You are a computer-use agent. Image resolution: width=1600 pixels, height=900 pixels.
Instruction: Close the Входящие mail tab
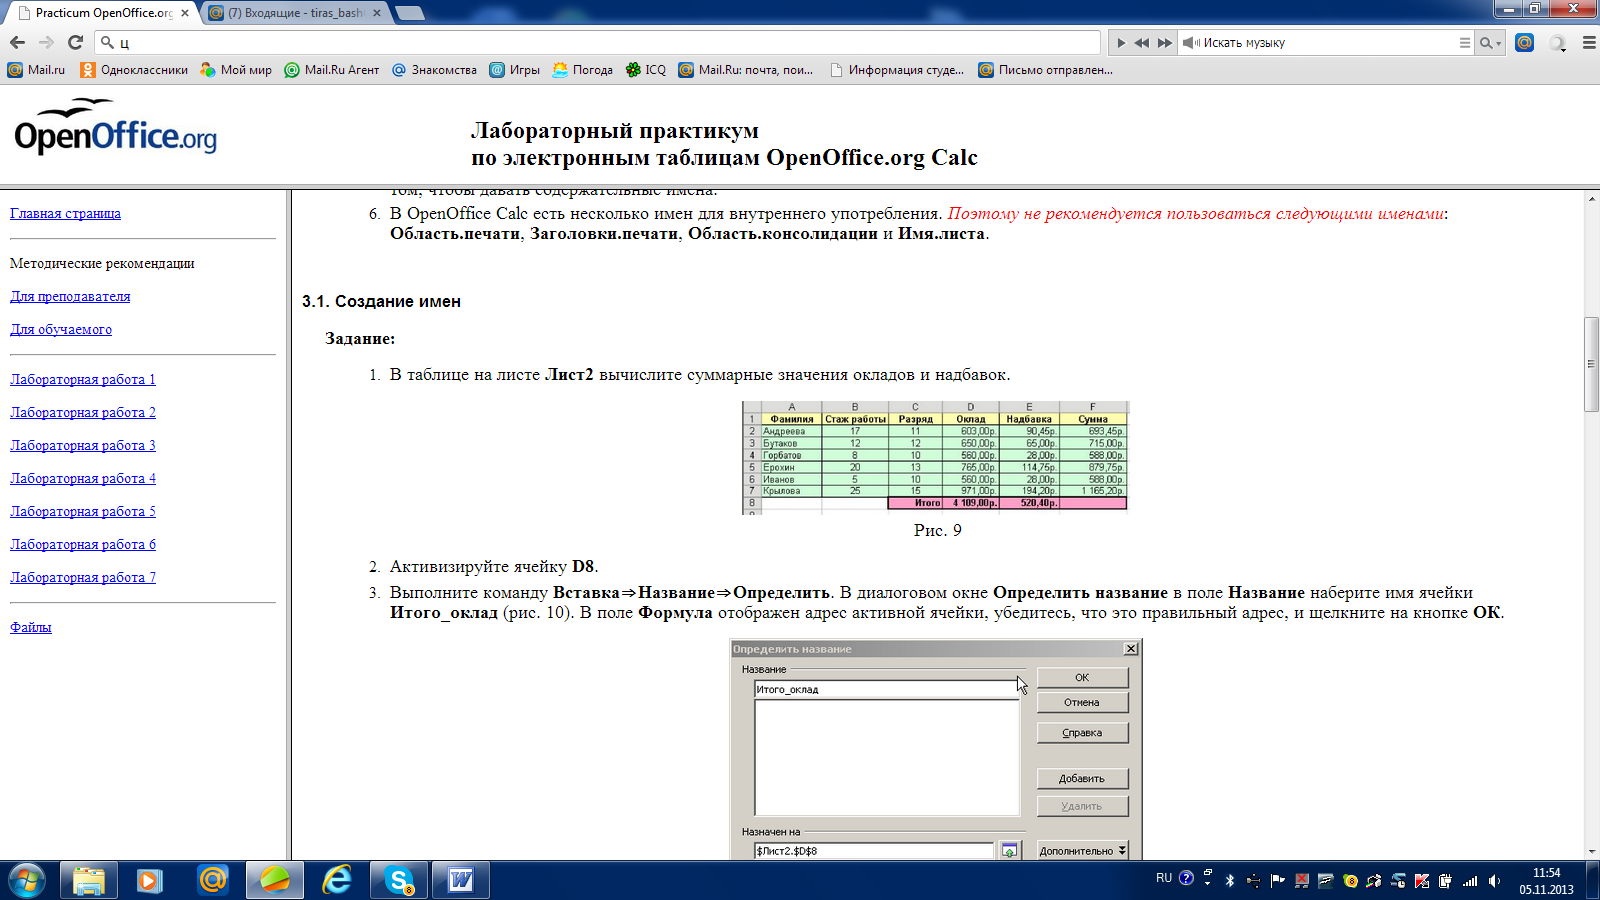pos(377,13)
